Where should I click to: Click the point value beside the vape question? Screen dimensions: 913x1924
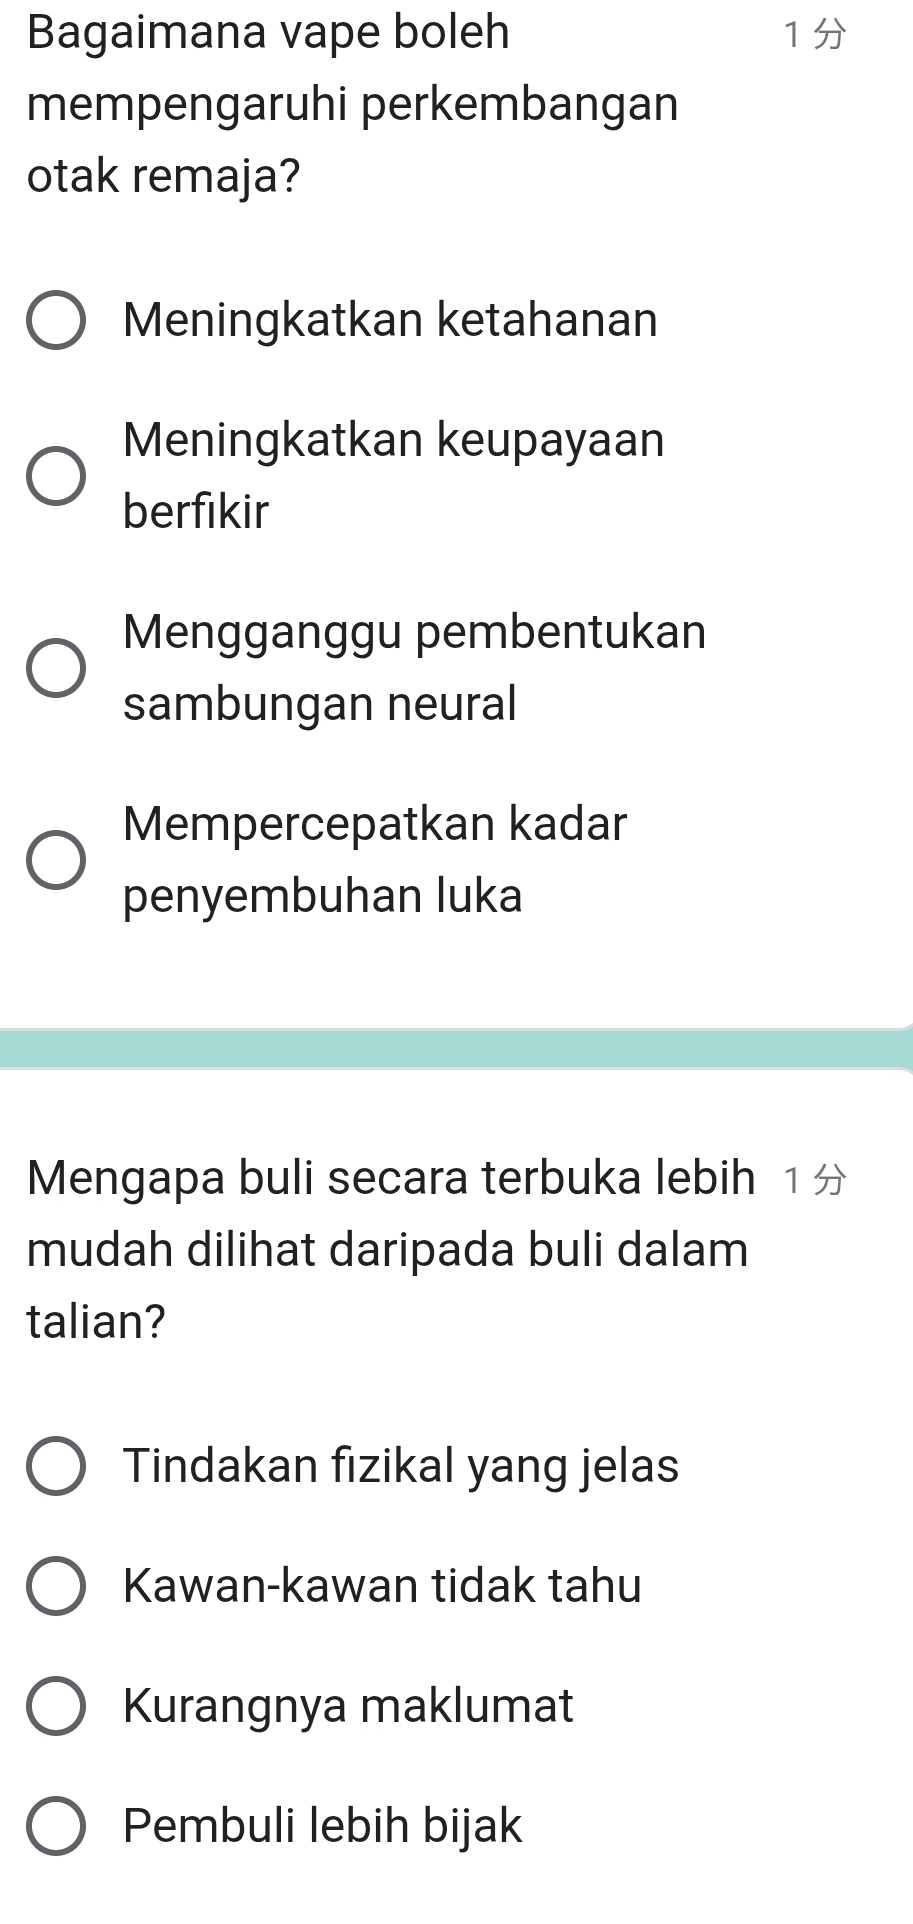tap(815, 35)
